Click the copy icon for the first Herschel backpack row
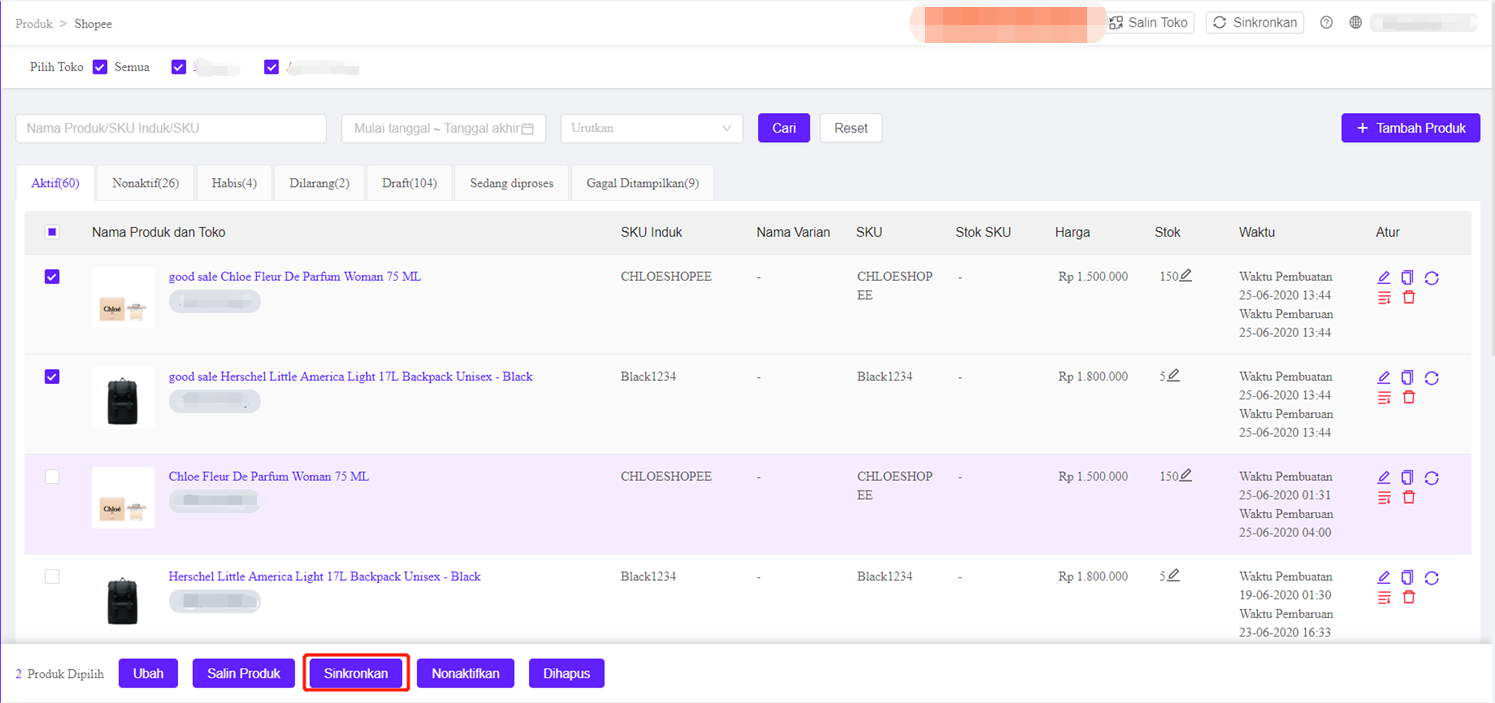Image resolution: width=1495 pixels, height=703 pixels. click(x=1408, y=378)
